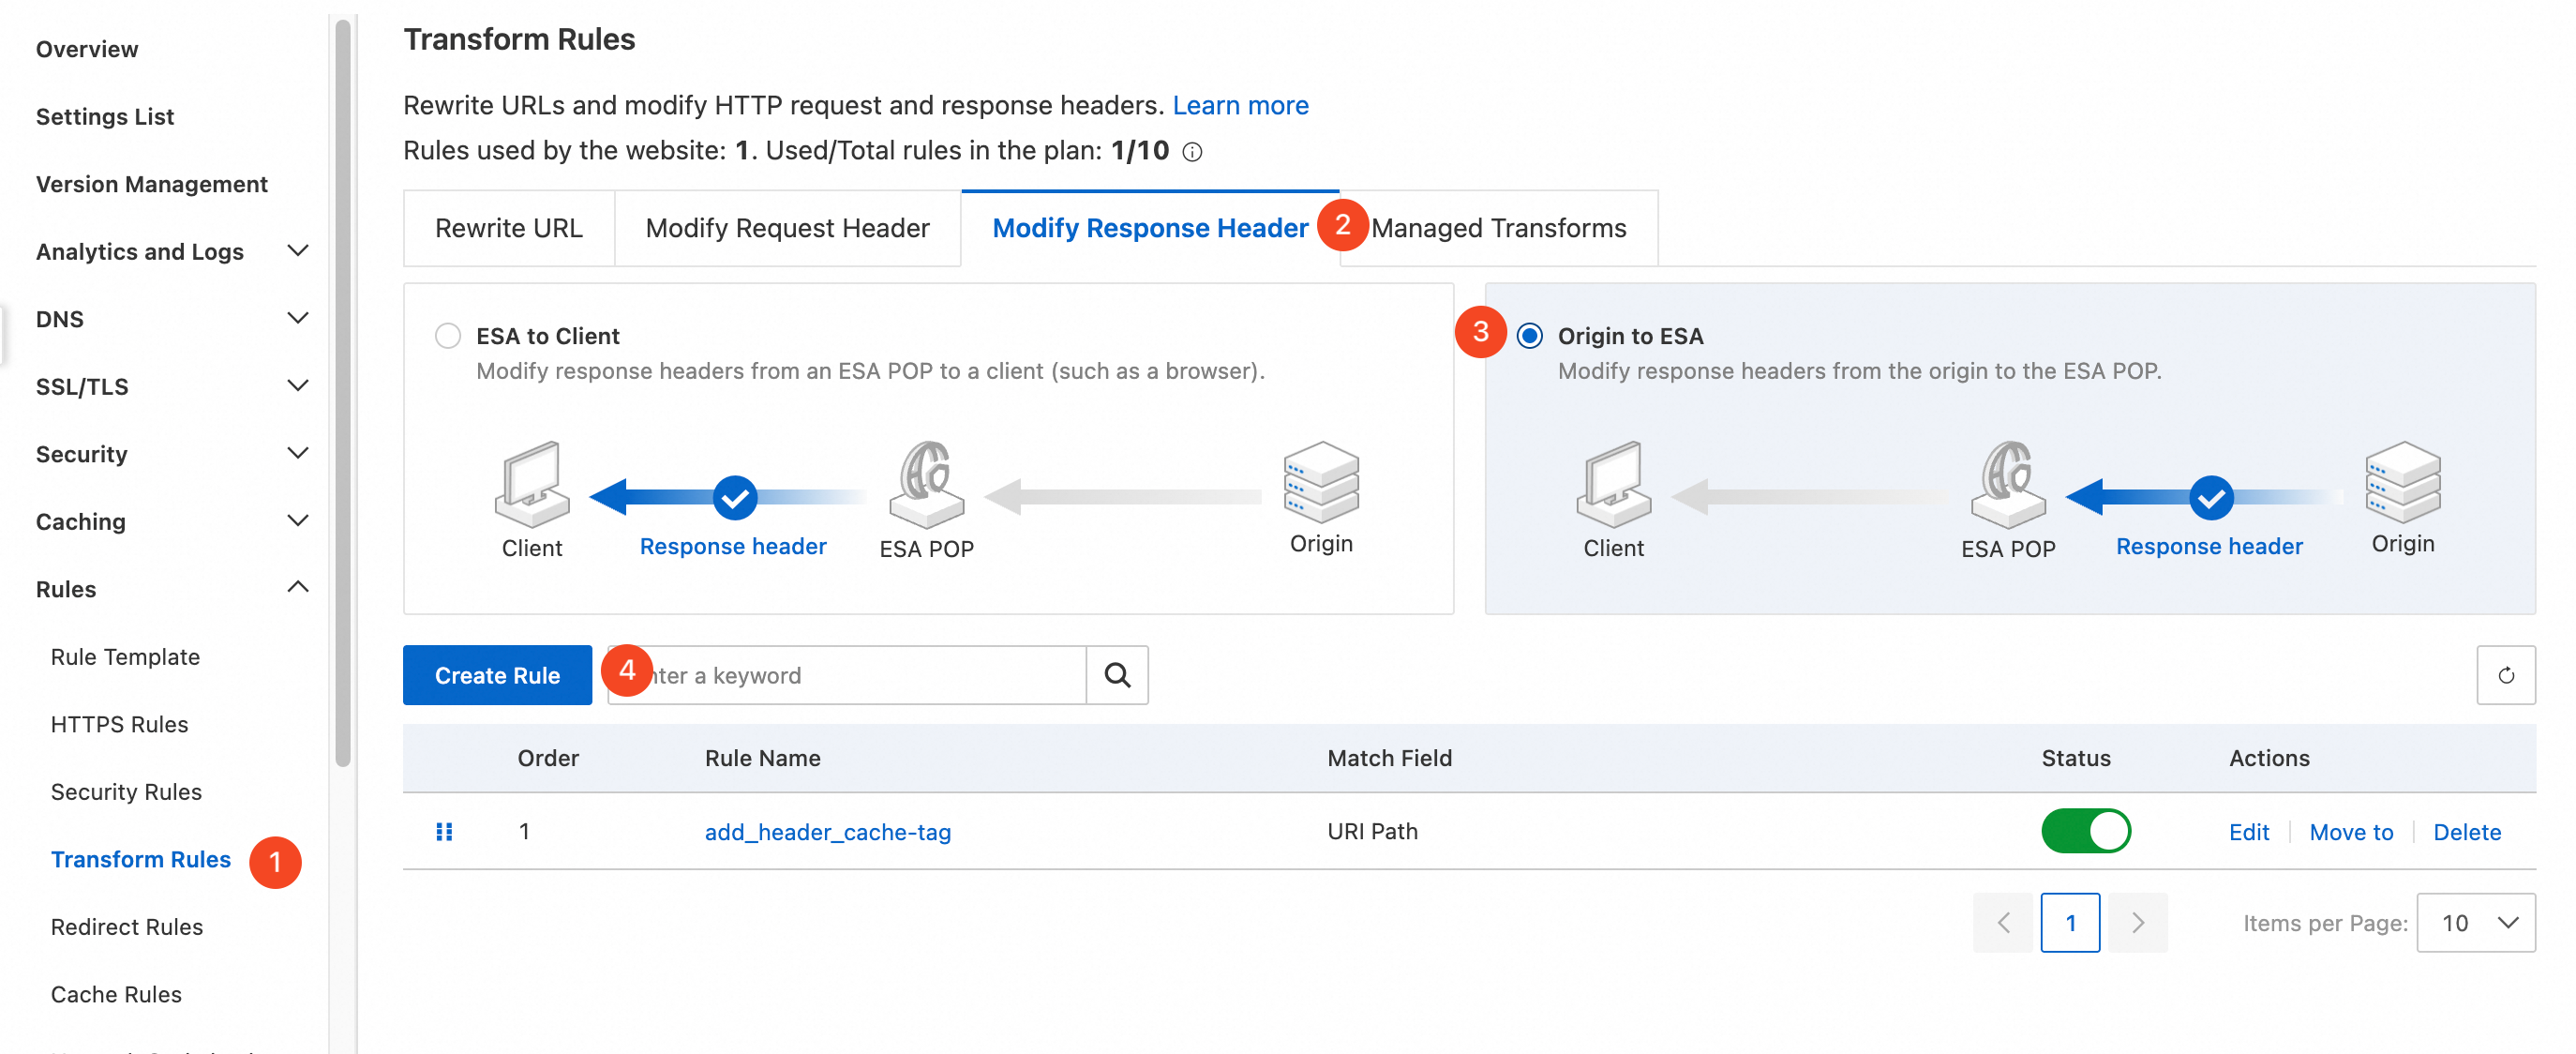2576x1054 pixels.
Task: Select the Origin to ESA radio button
Action: click(1529, 336)
